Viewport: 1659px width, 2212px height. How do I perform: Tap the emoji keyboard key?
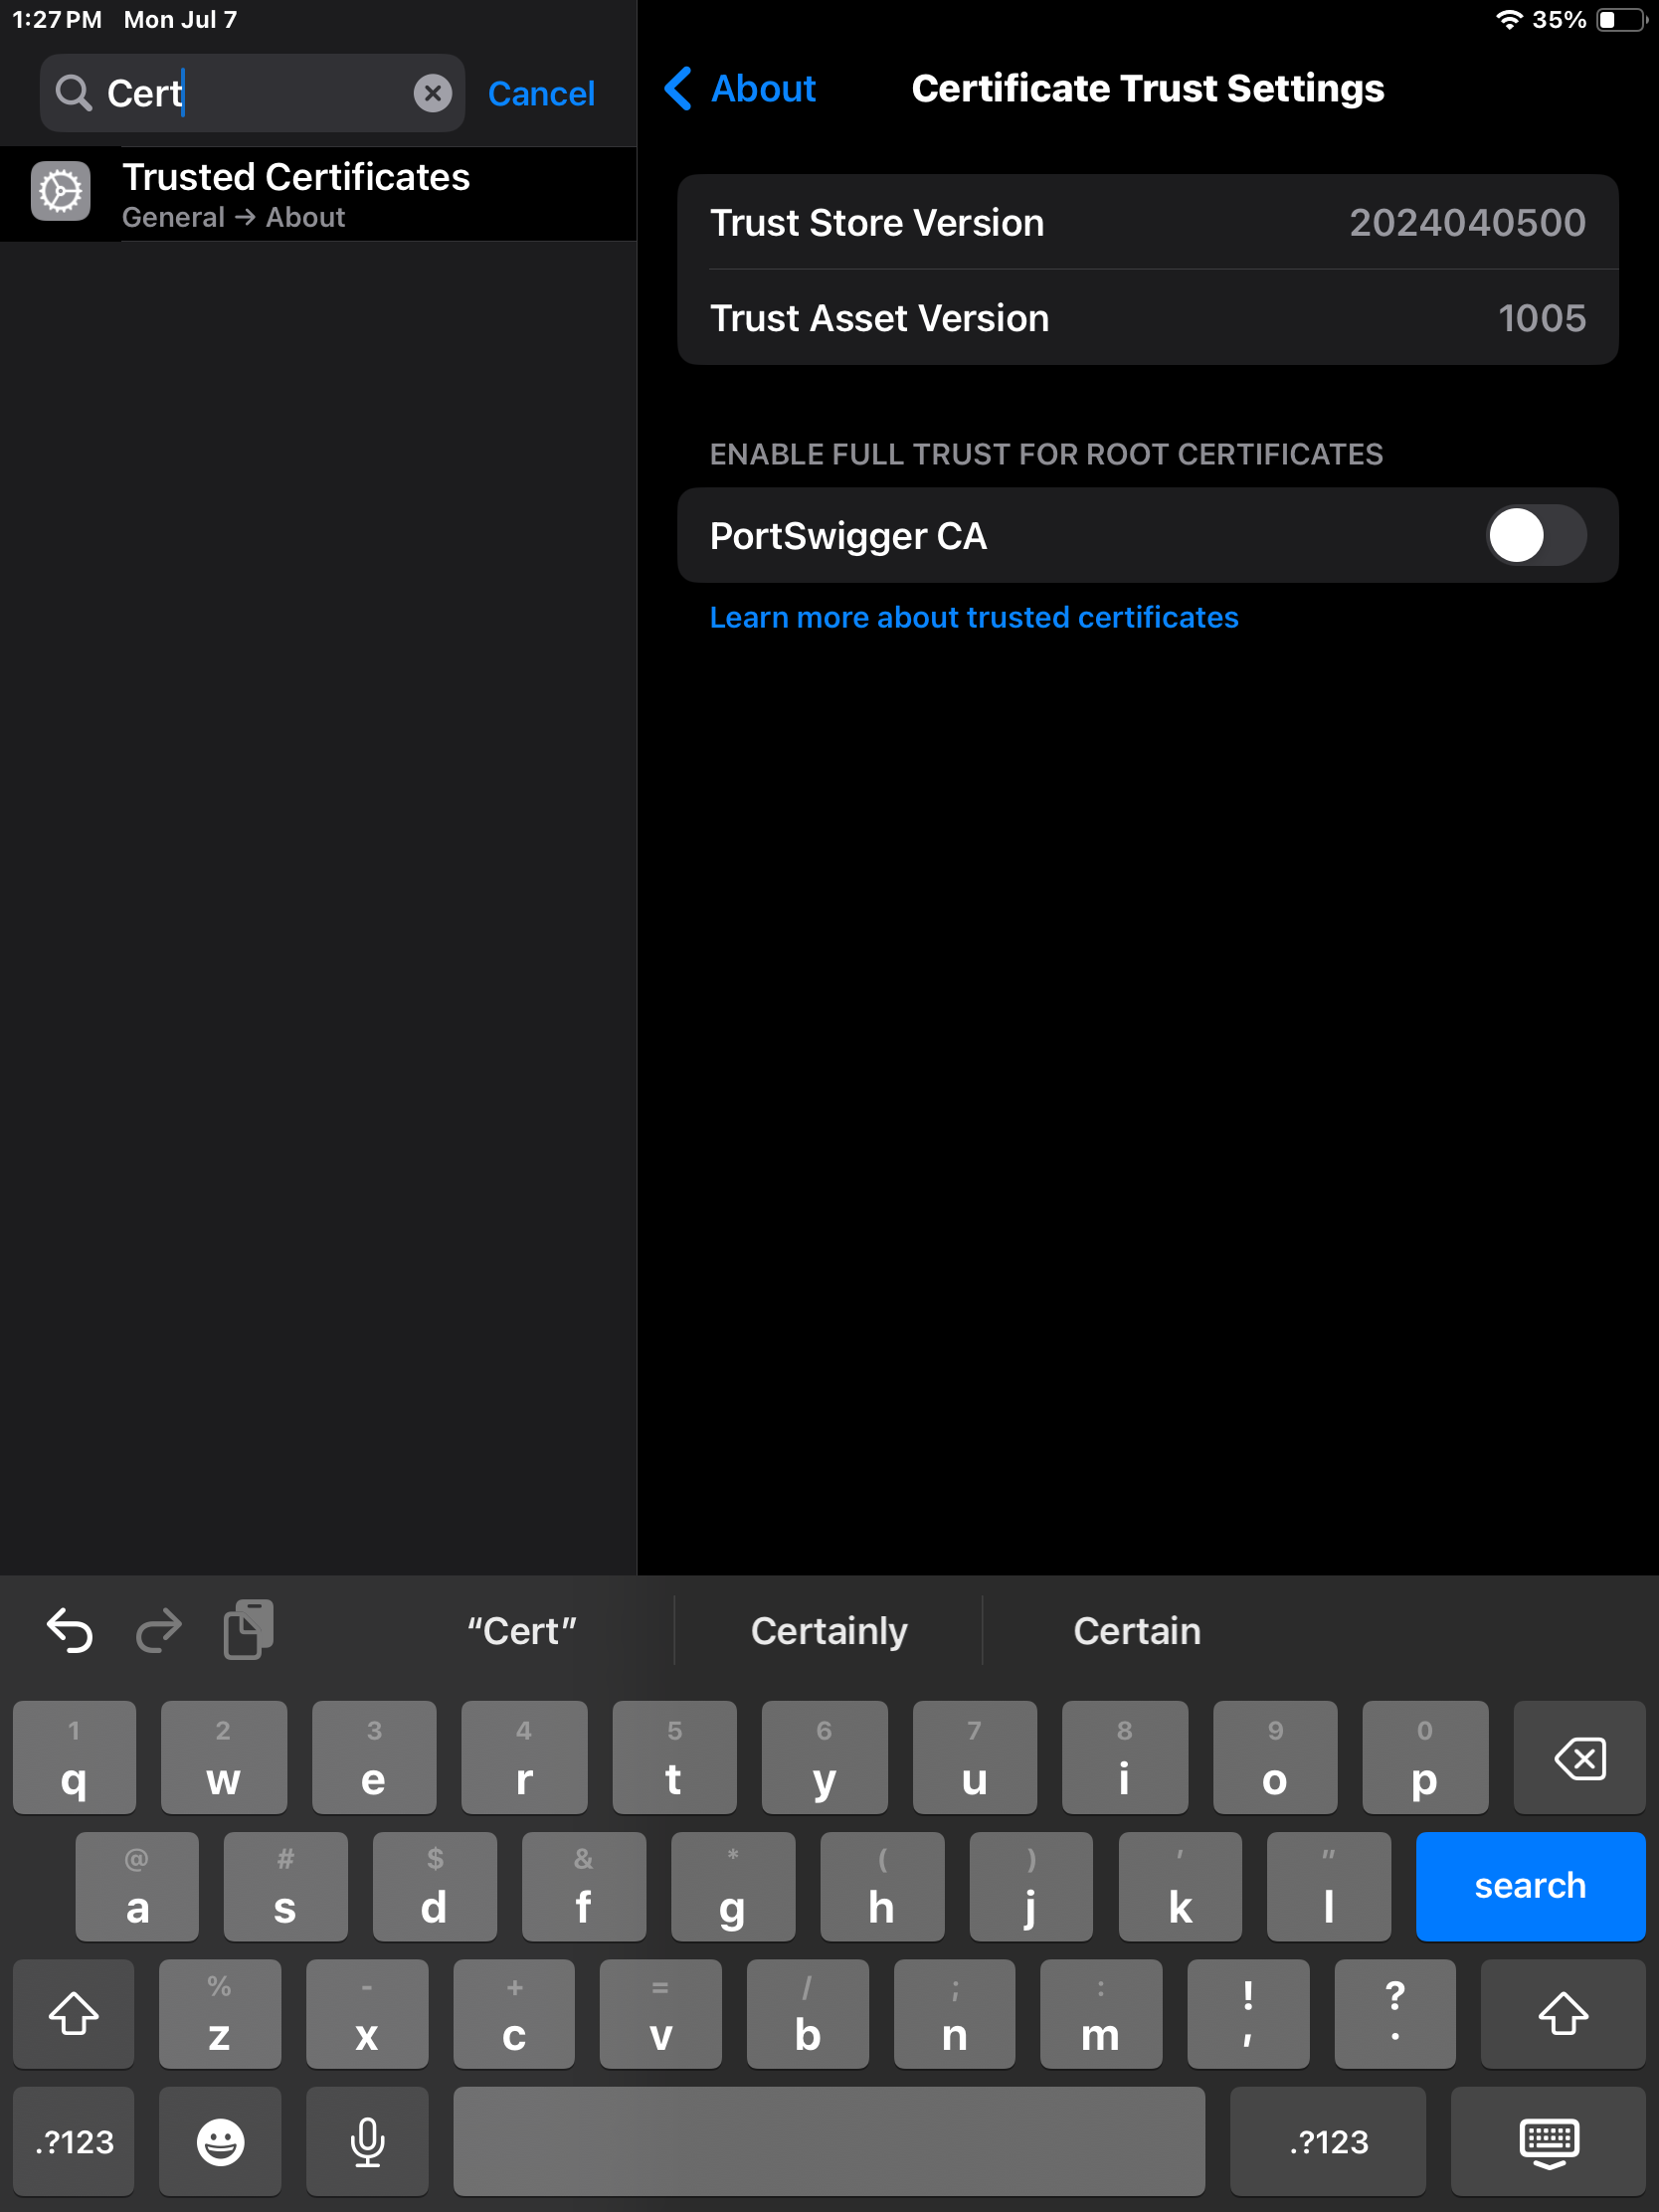pos(220,2141)
